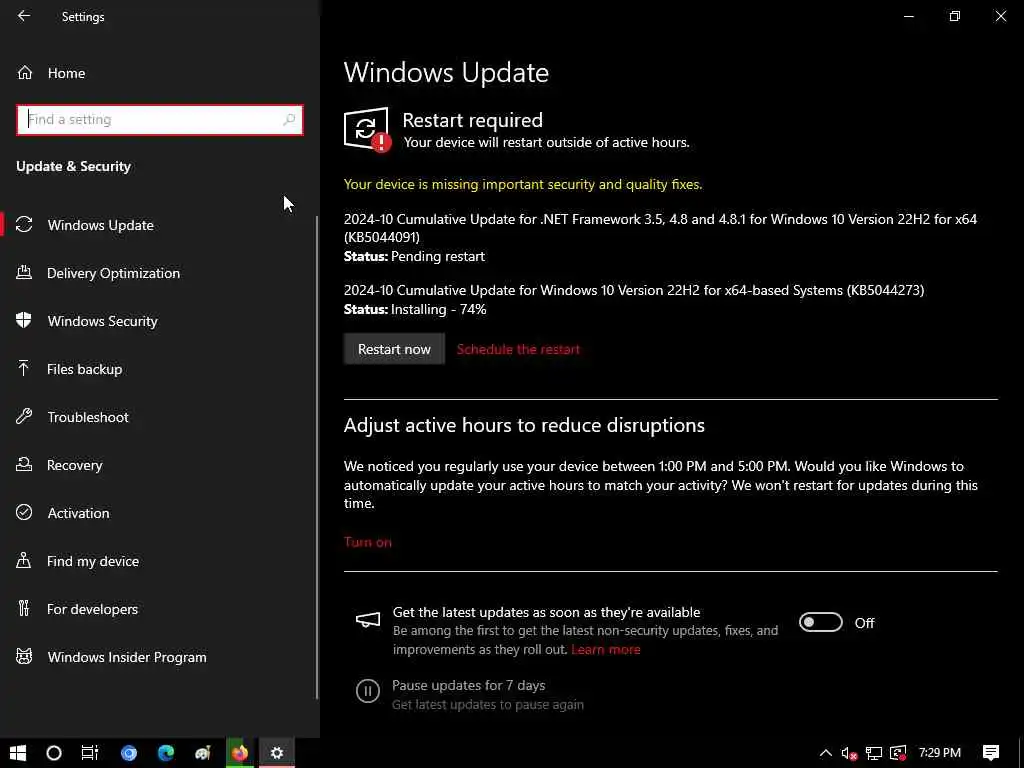This screenshot has width=1024, height=768.
Task: Open the taskbar app between Edge and Firefox
Action: pyautogui.click(x=203, y=753)
